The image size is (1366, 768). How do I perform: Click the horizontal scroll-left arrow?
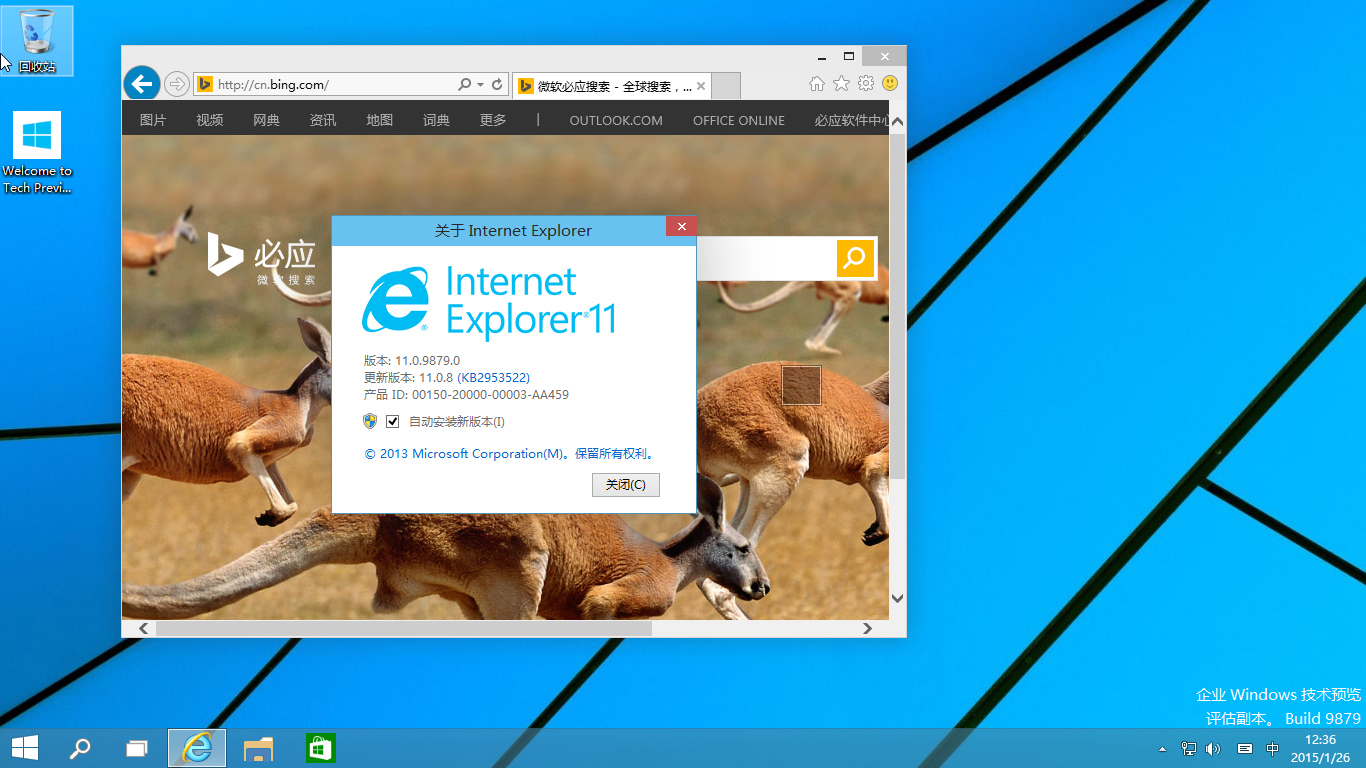pyautogui.click(x=143, y=628)
